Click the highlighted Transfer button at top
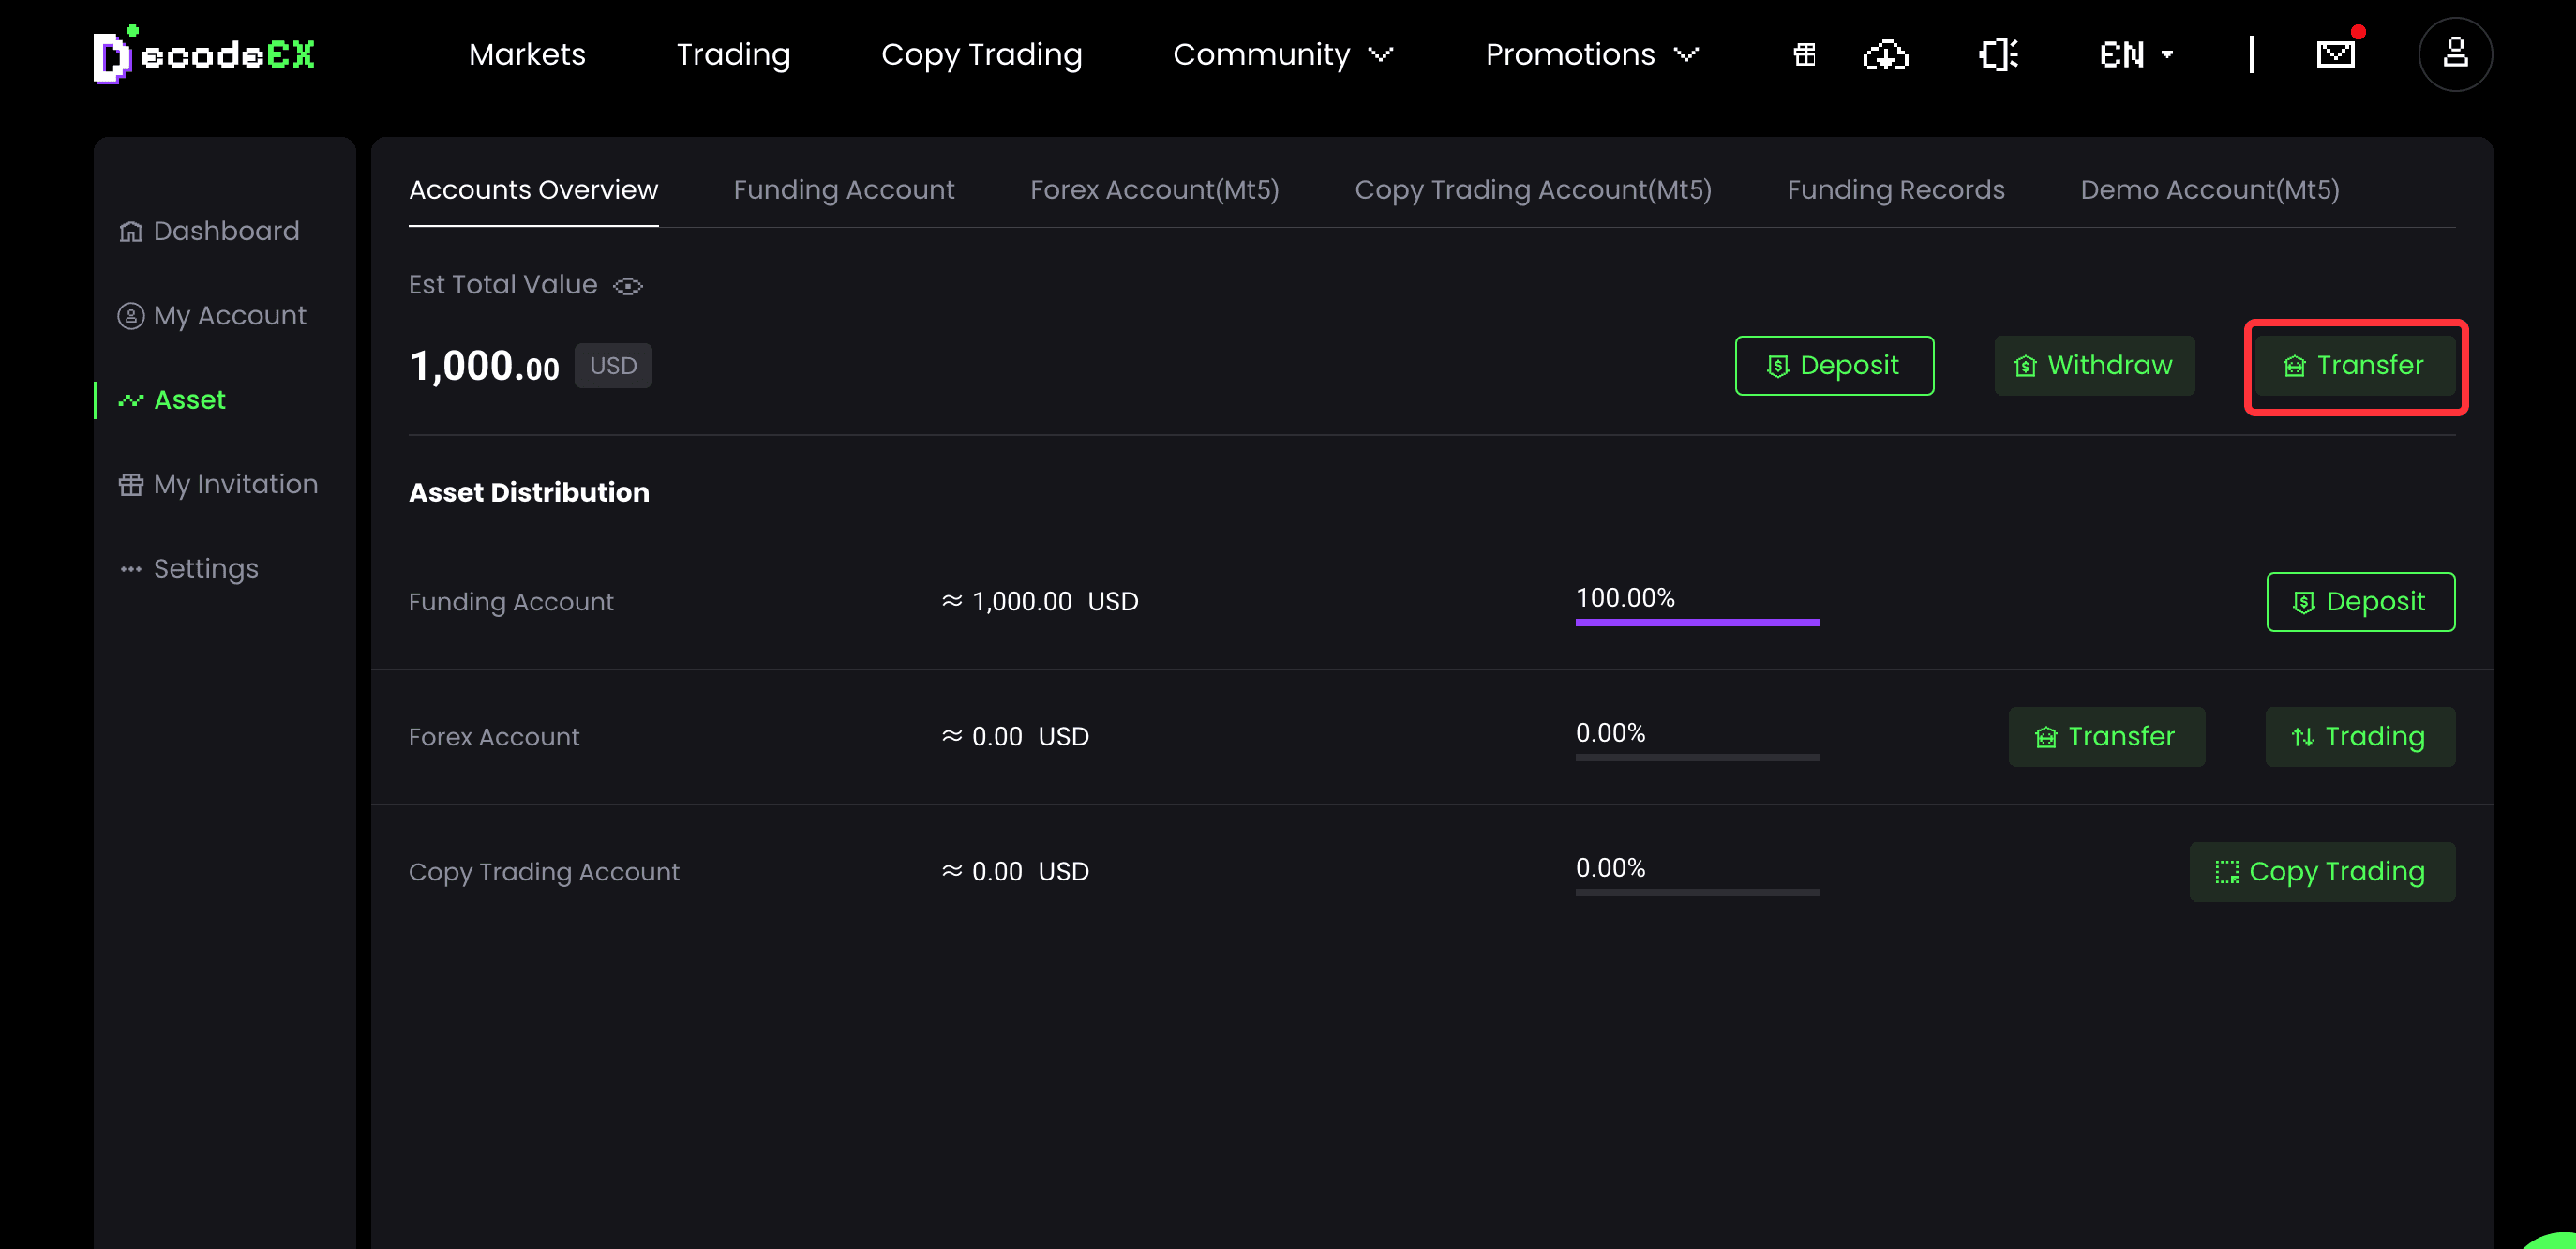This screenshot has width=2576, height=1249. (2355, 365)
